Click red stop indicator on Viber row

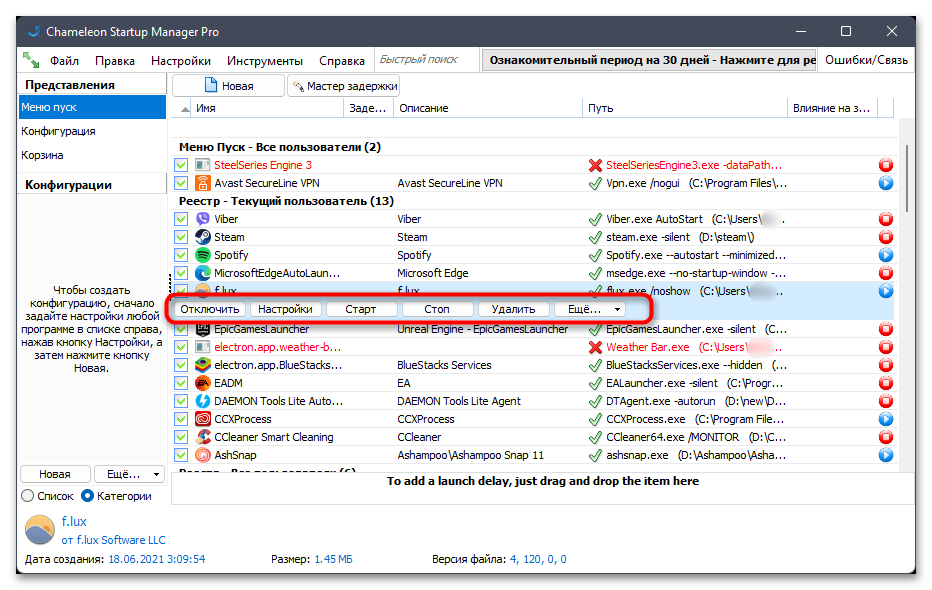(886, 219)
